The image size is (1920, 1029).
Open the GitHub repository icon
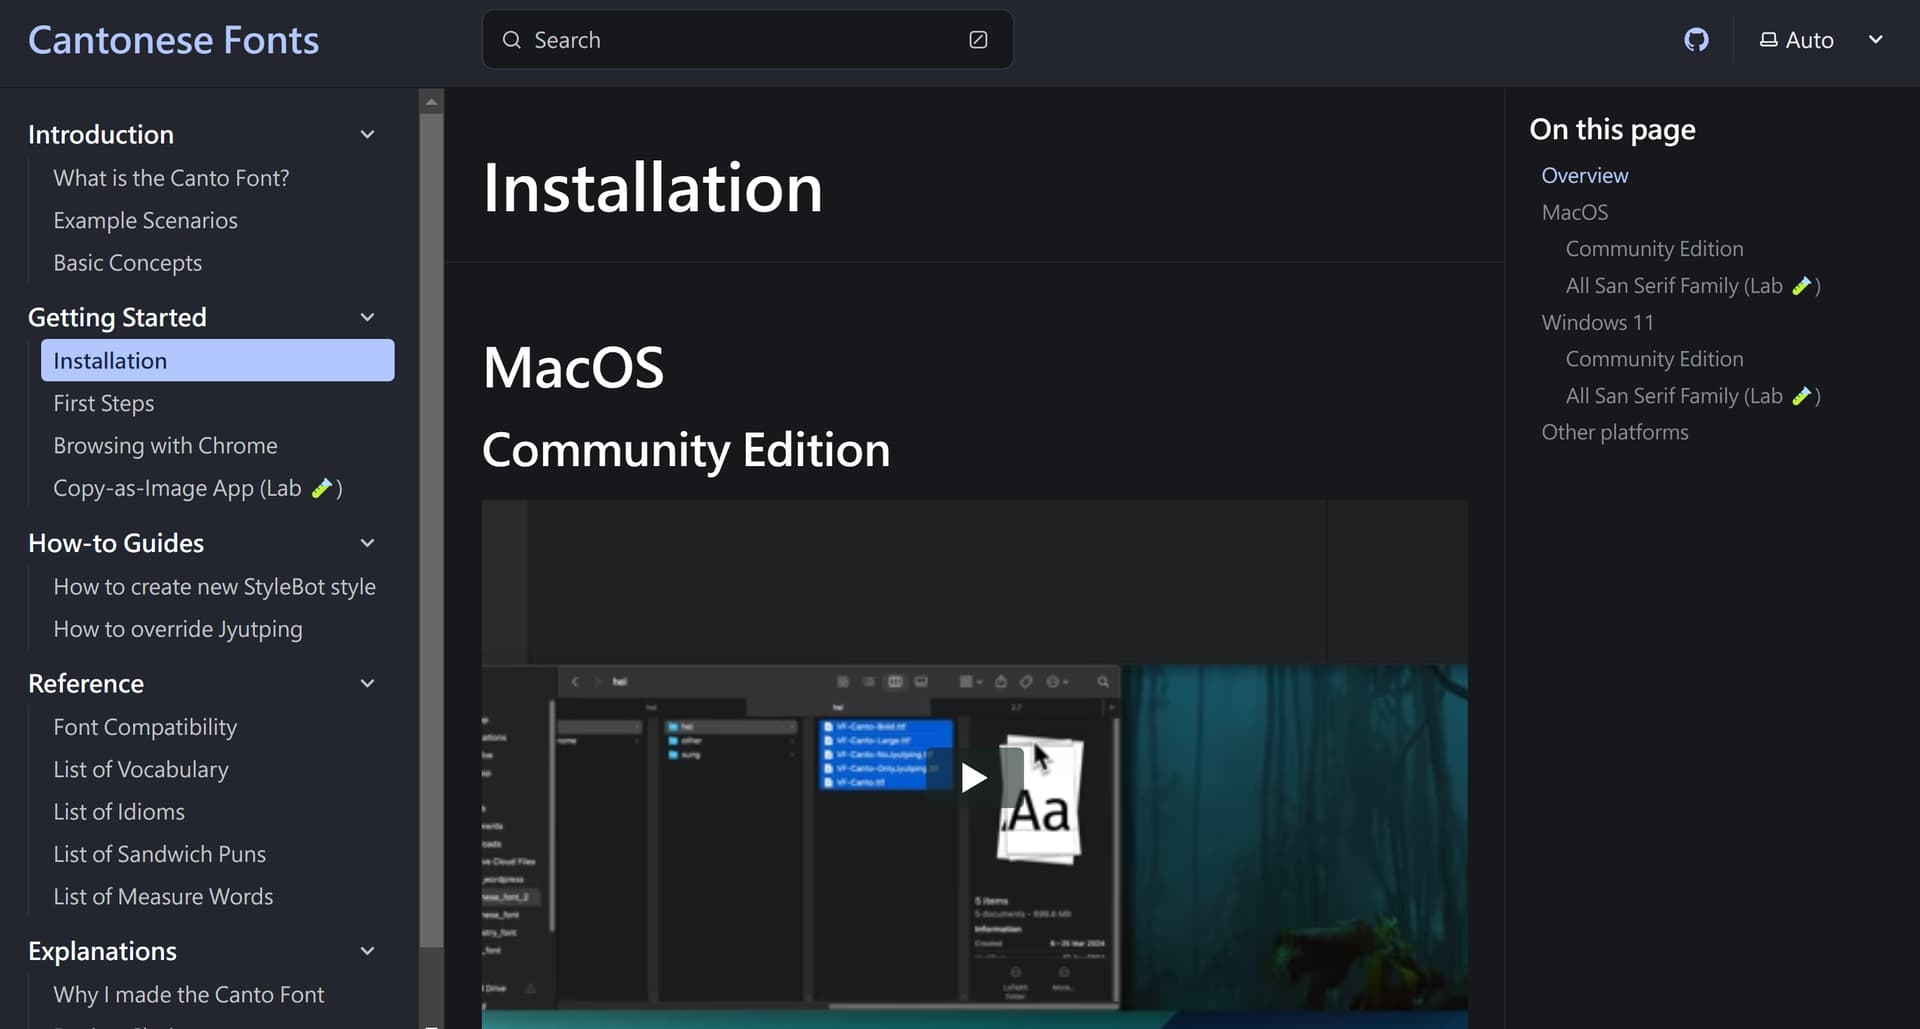point(1696,40)
